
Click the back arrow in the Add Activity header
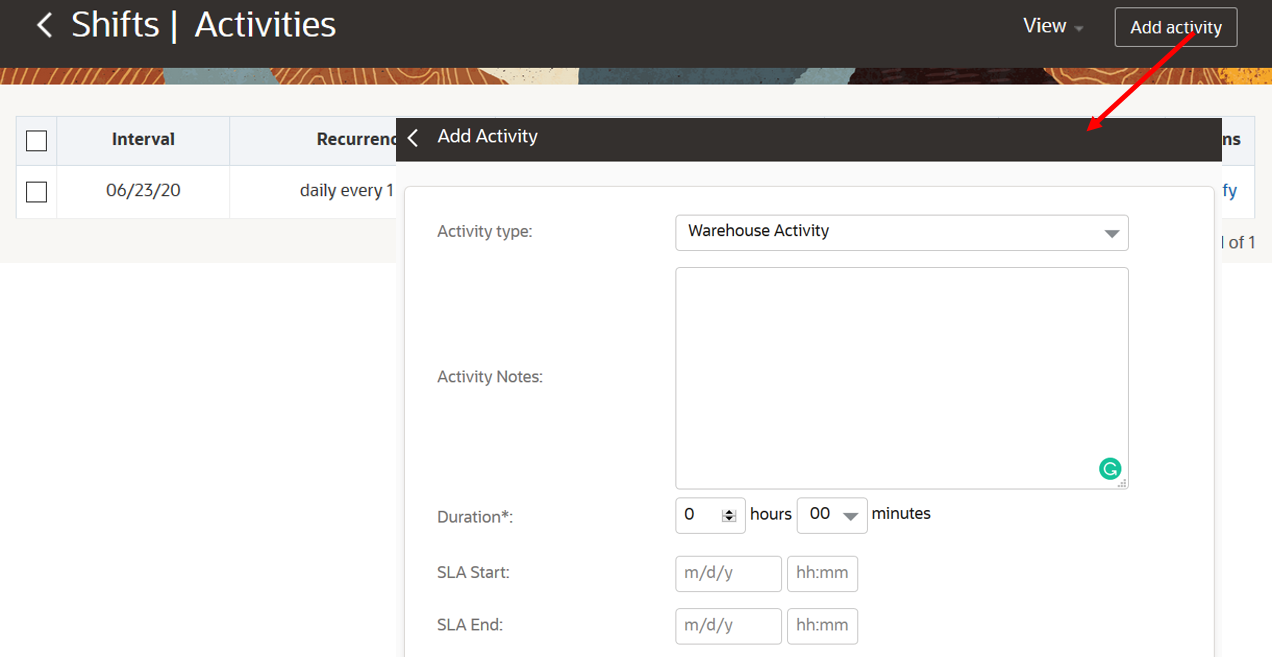pos(412,137)
